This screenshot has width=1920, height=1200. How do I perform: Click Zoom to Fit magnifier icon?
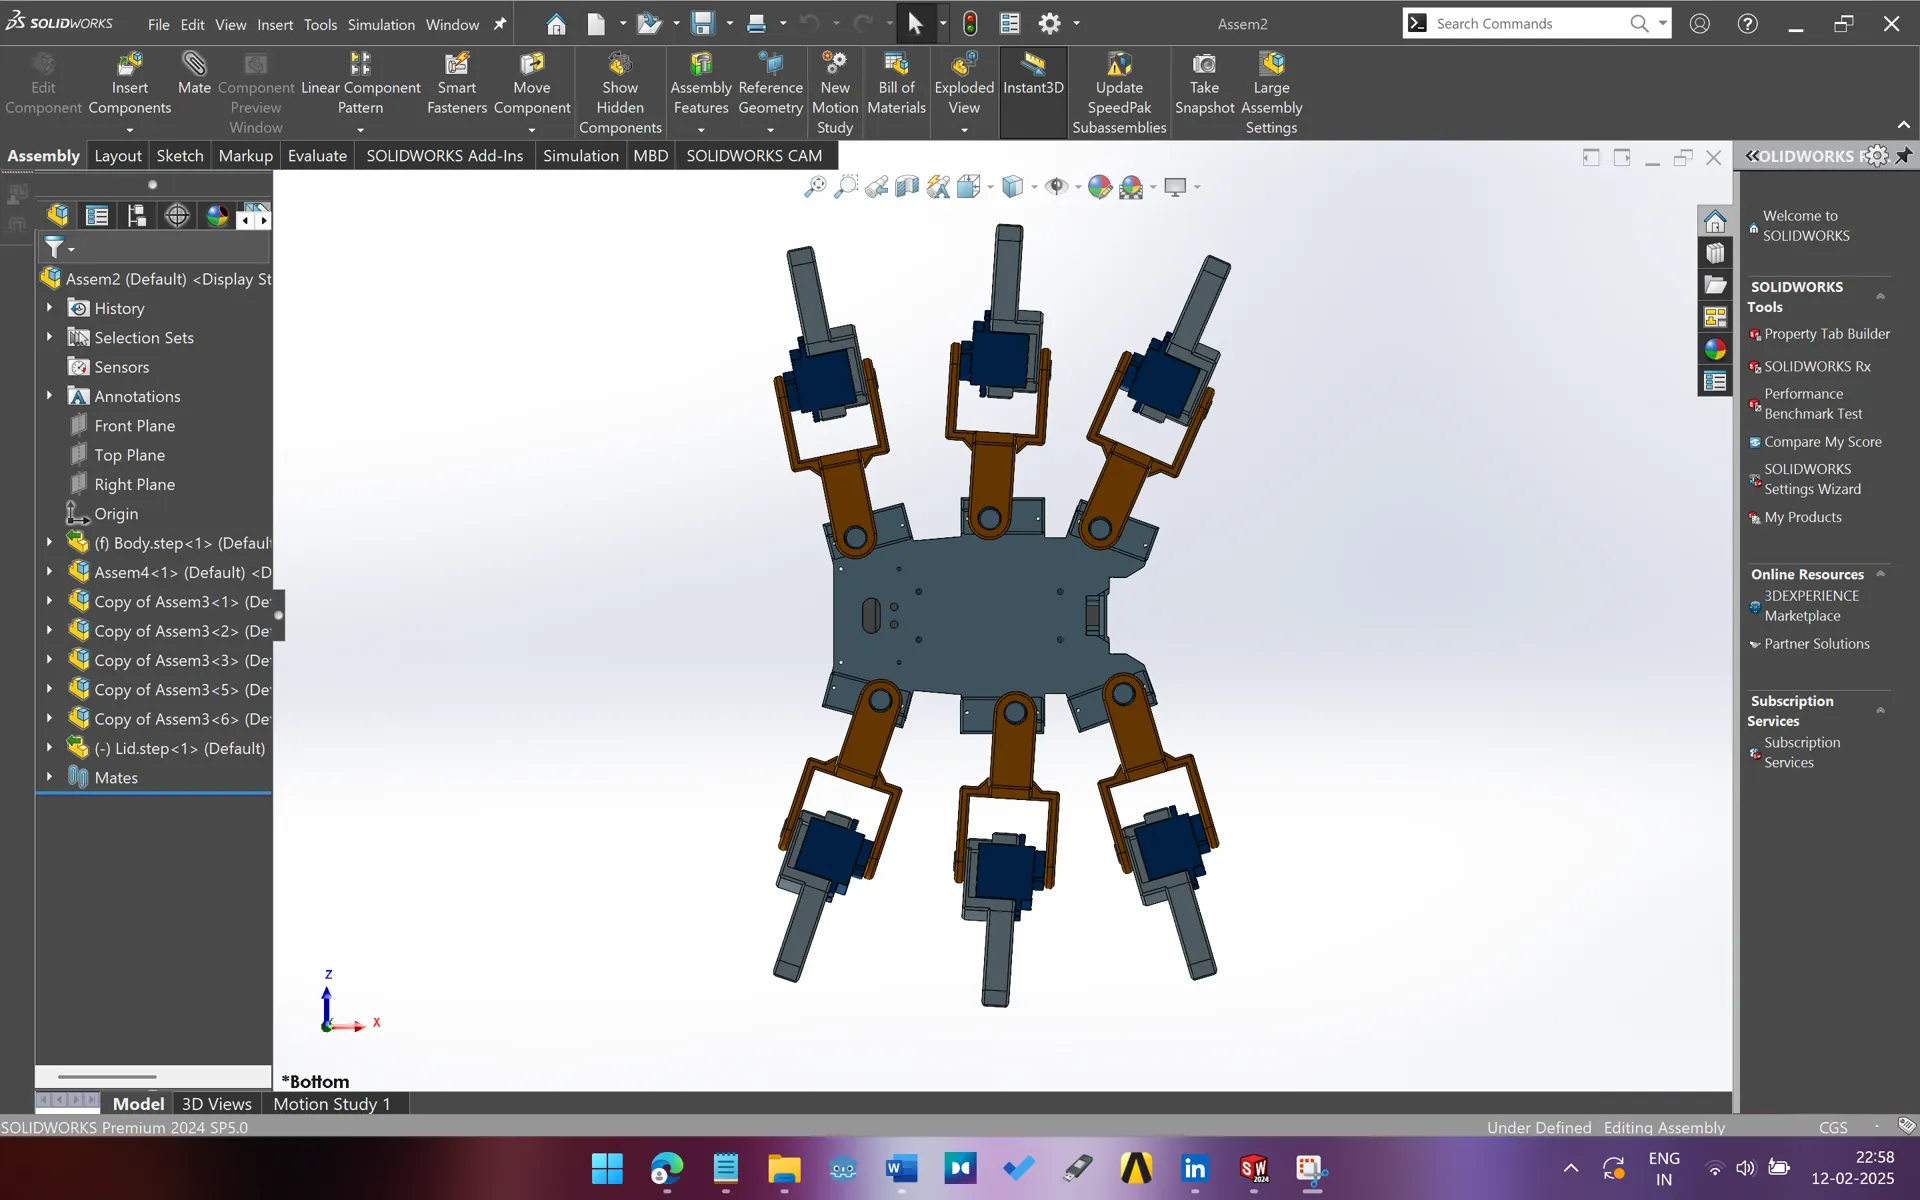click(x=815, y=187)
